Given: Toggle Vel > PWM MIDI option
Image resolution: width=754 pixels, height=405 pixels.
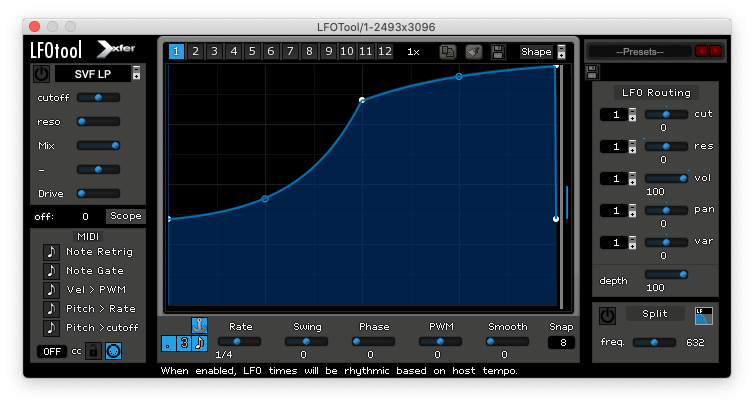Looking at the screenshot, I should (51, 290).
